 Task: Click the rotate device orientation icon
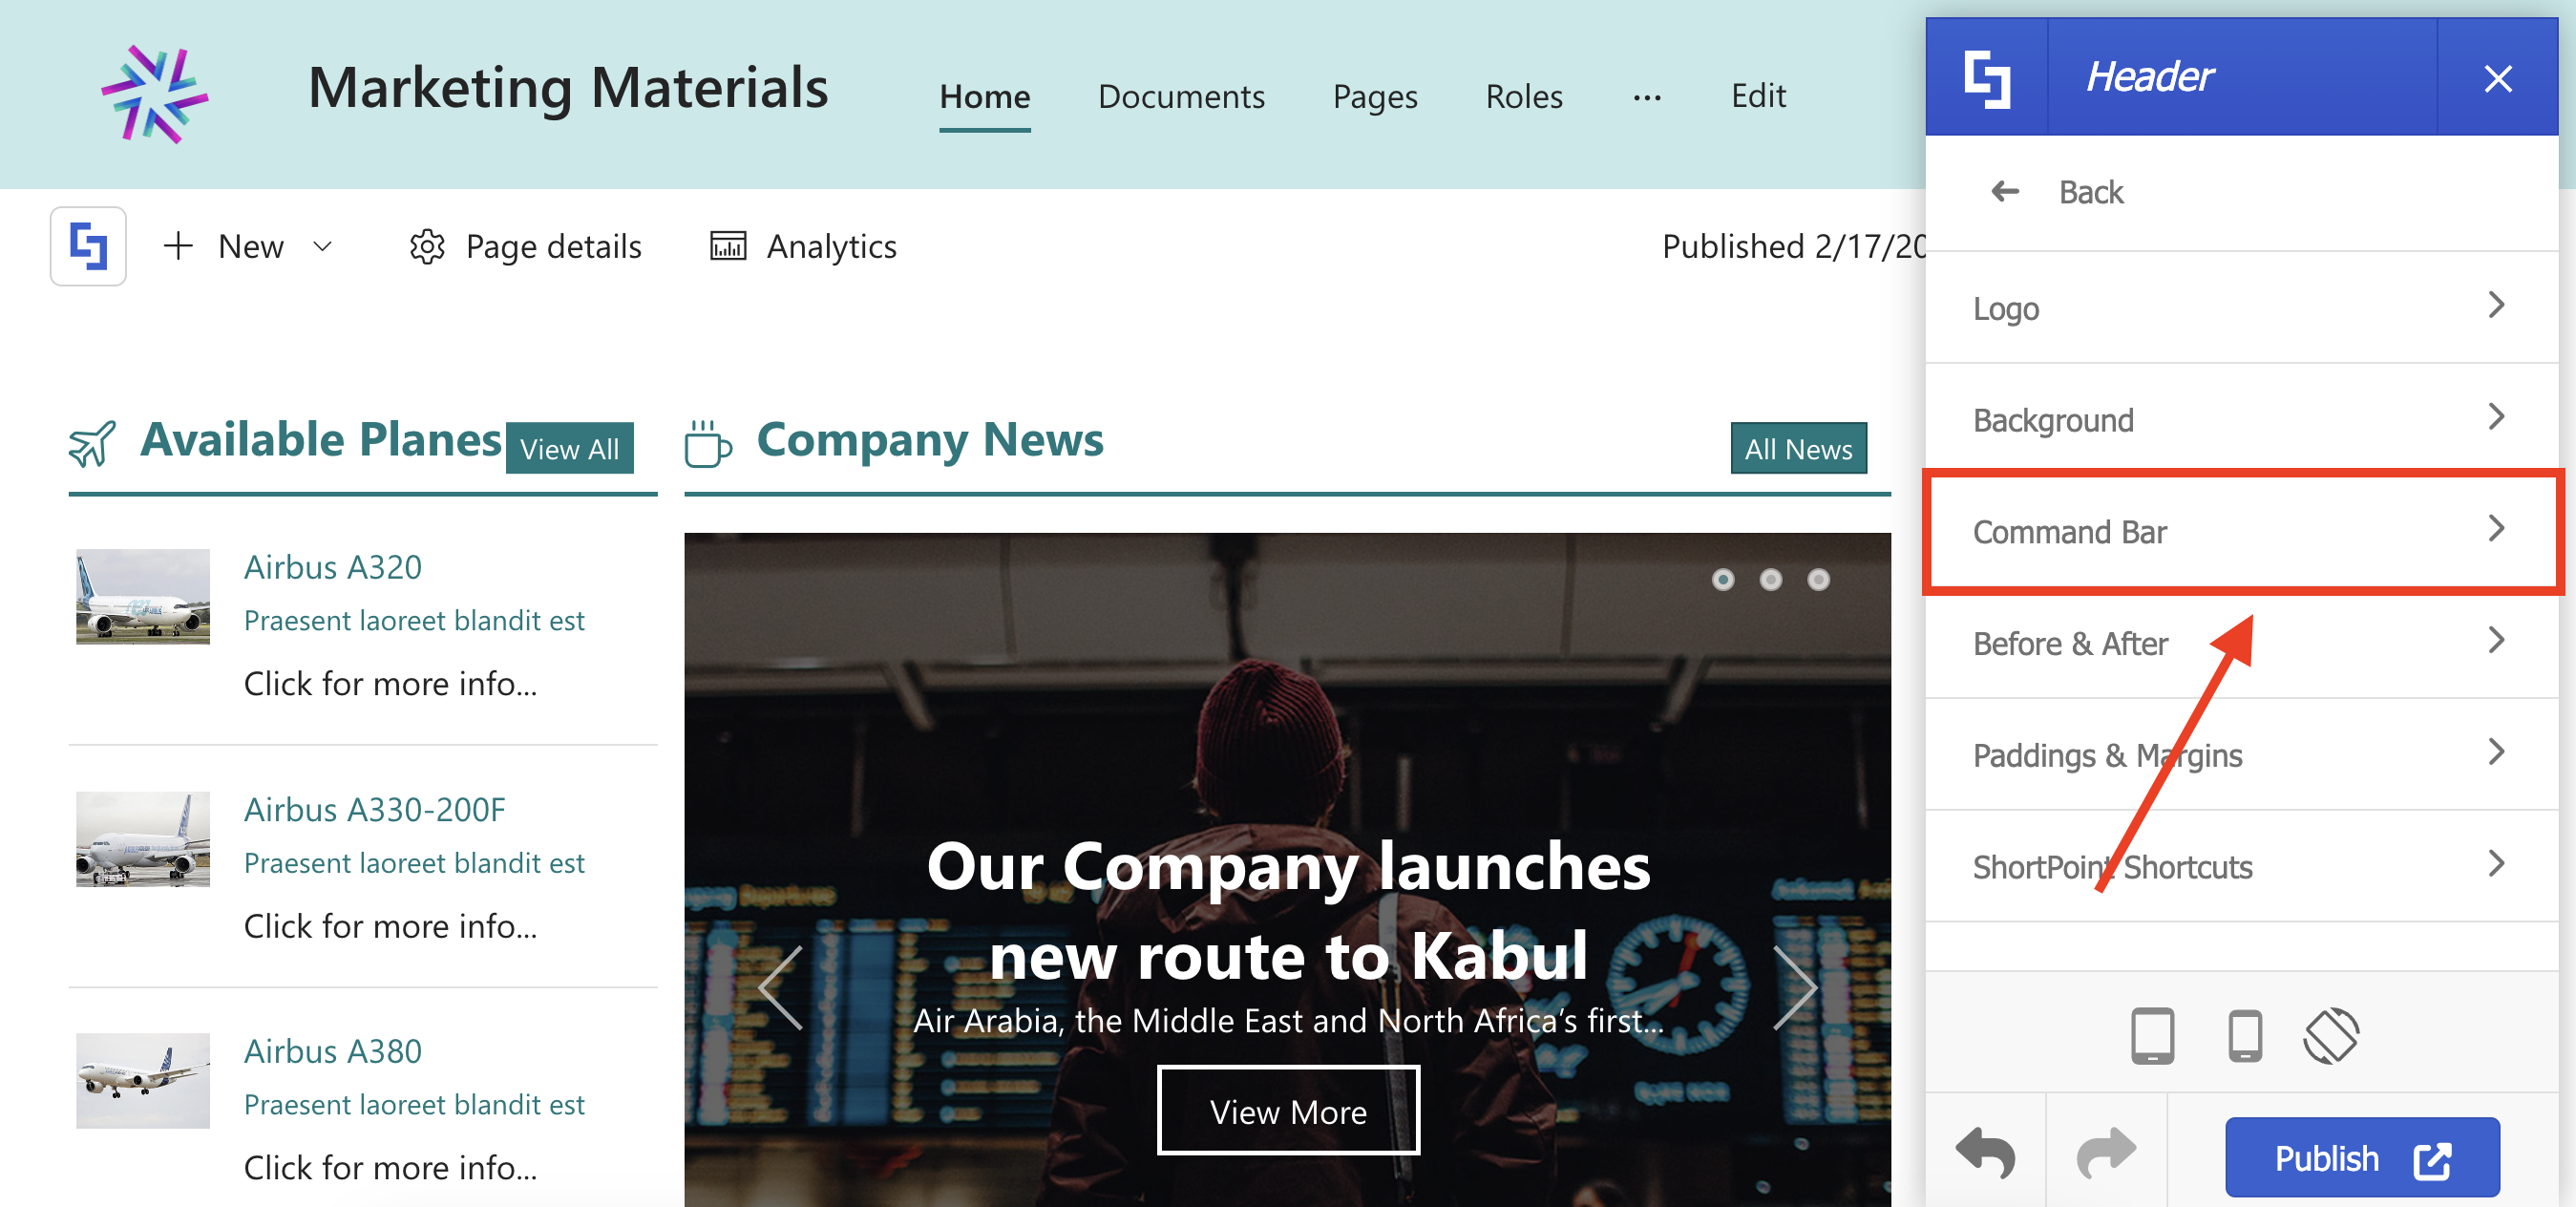2331,1035
